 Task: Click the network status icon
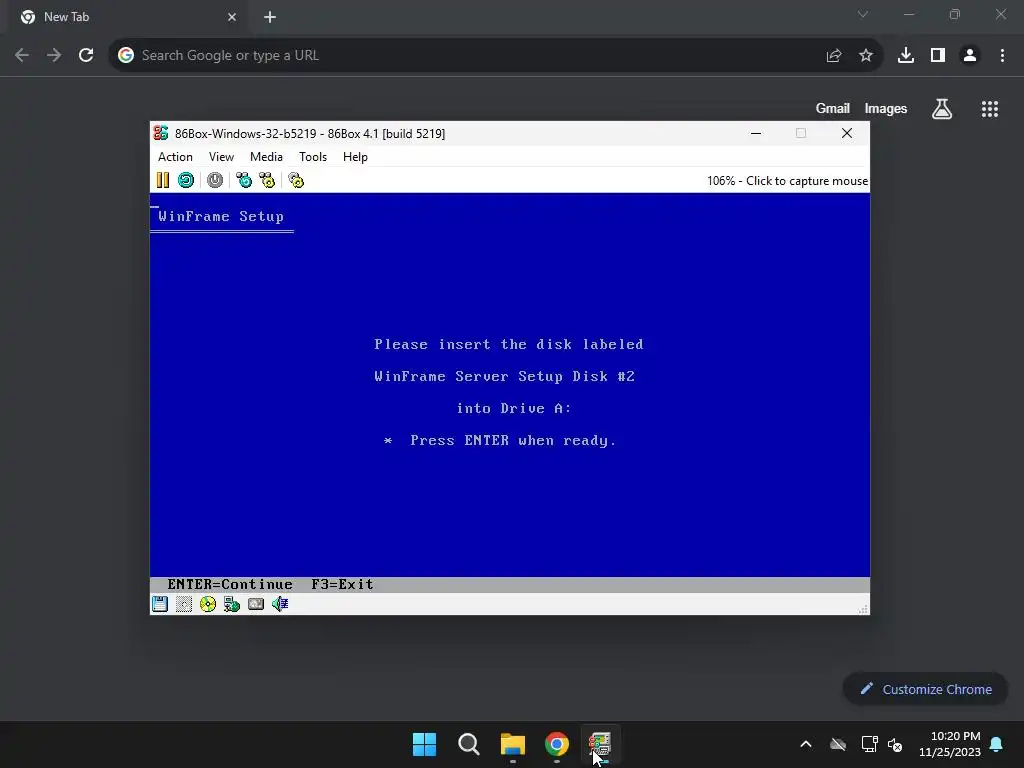click(232, 604)
